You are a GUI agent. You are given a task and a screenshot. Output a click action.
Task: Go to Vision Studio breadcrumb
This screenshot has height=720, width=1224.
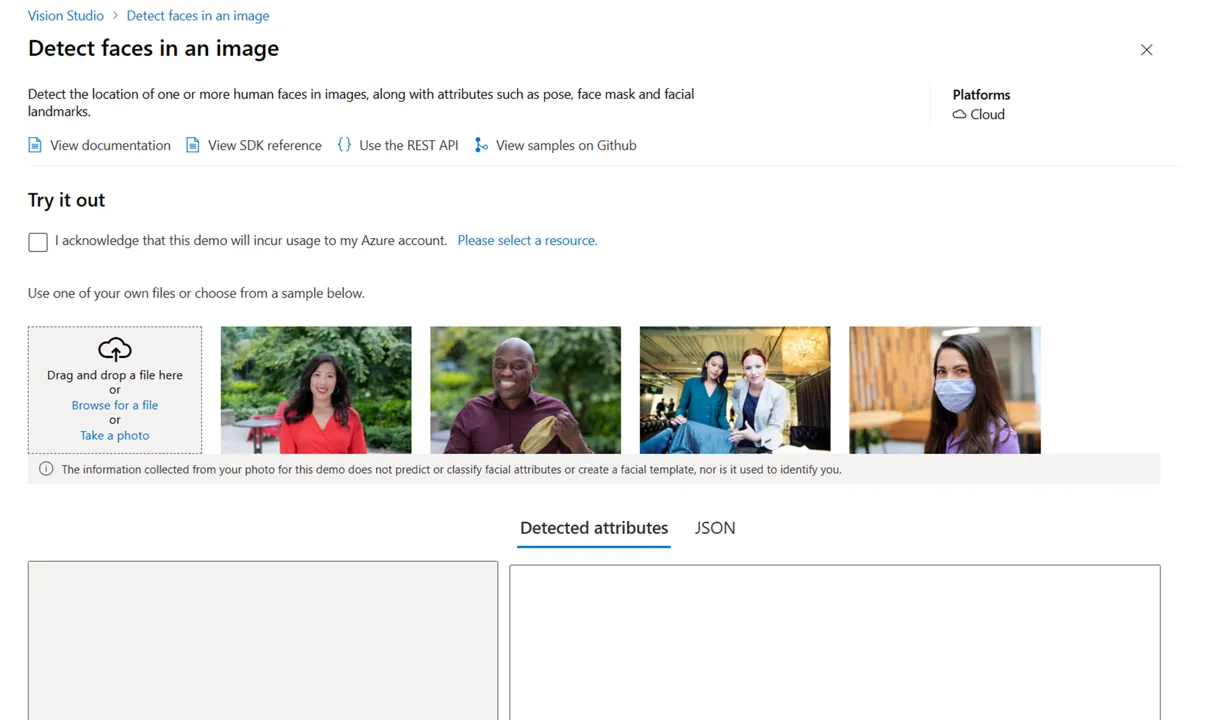click(66, 16)
